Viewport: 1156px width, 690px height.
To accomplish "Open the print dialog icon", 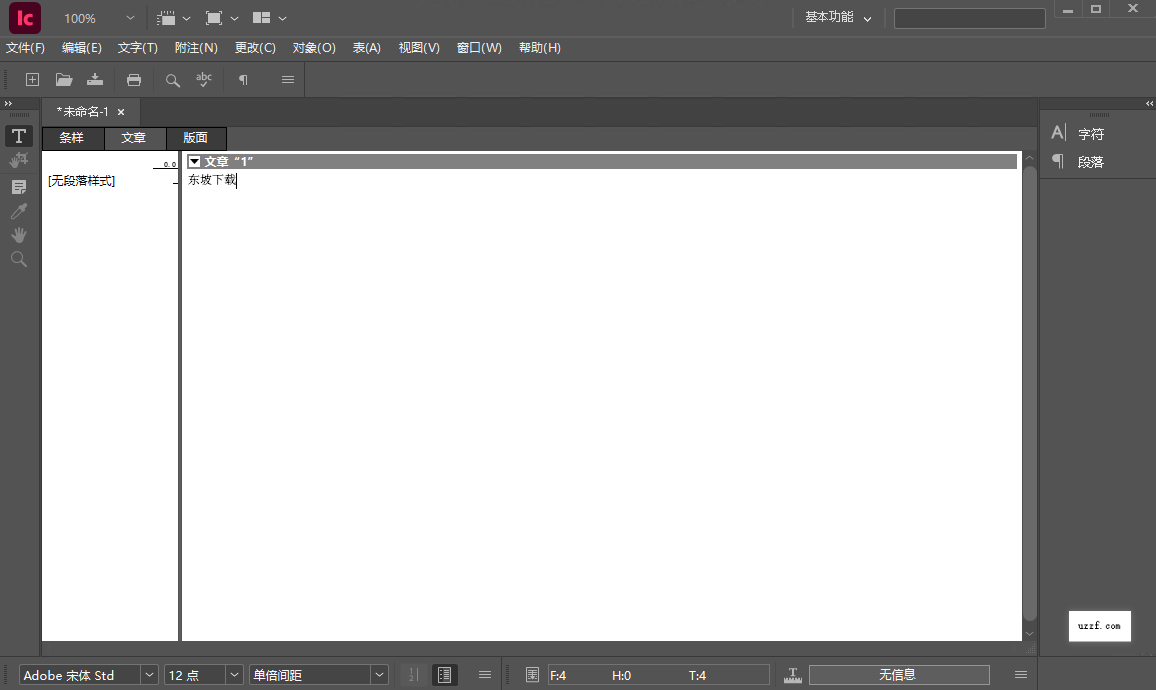I will 133,79.
